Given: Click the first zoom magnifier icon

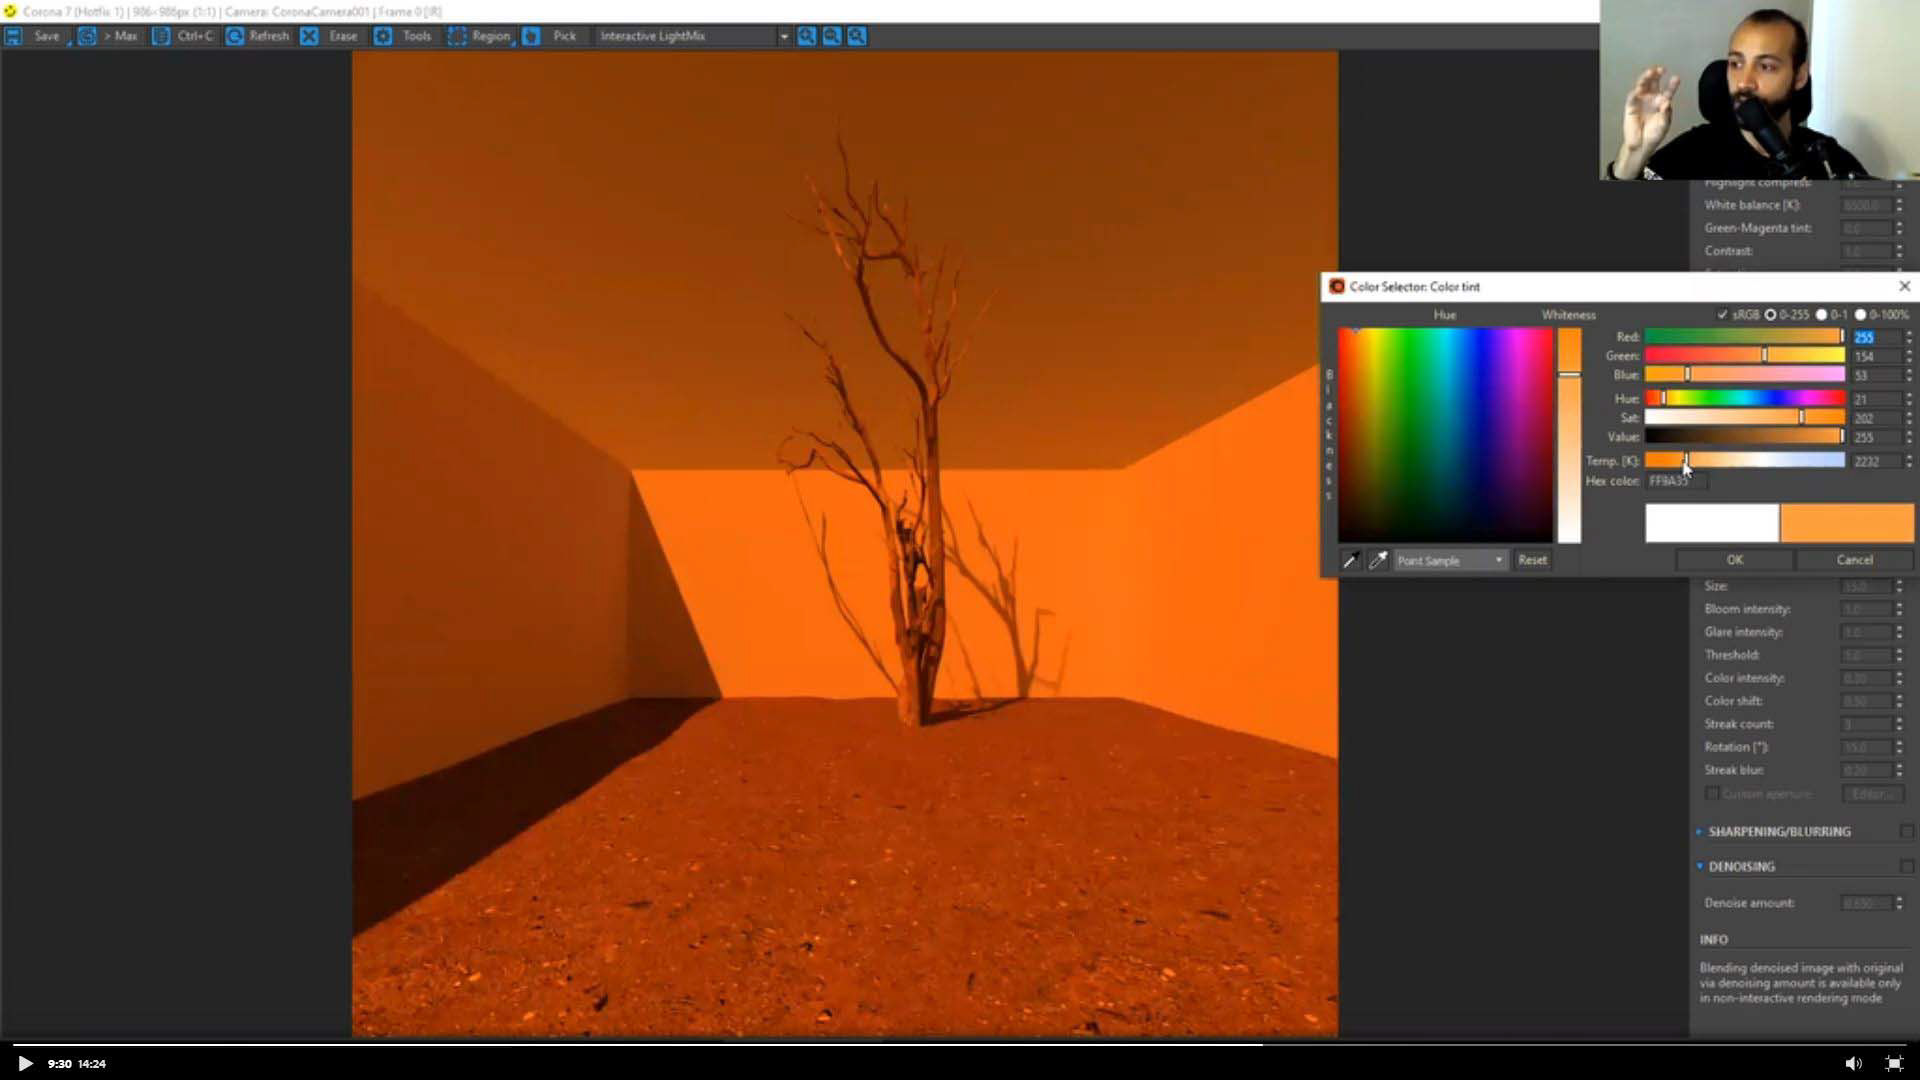Looking at the screenshot, I should tap(807, 36).
